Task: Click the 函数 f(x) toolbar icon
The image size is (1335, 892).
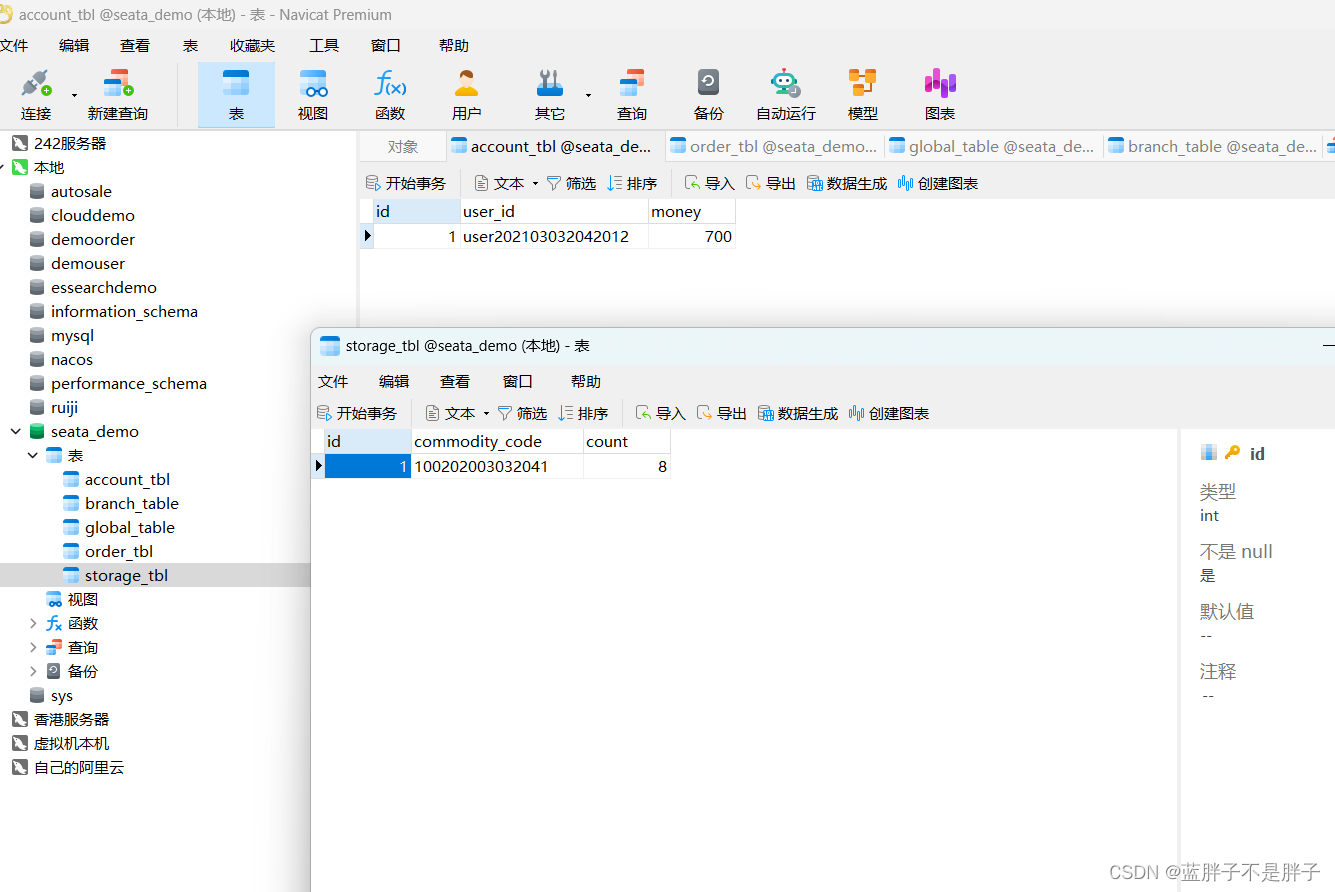Action: pos(390,94)
